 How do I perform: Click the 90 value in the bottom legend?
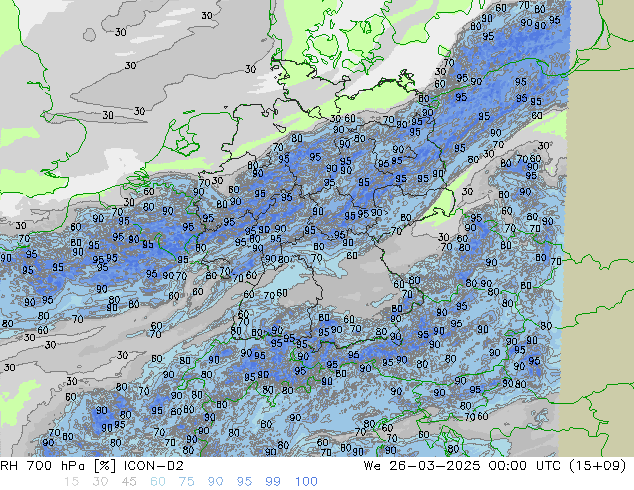[217, 482]
